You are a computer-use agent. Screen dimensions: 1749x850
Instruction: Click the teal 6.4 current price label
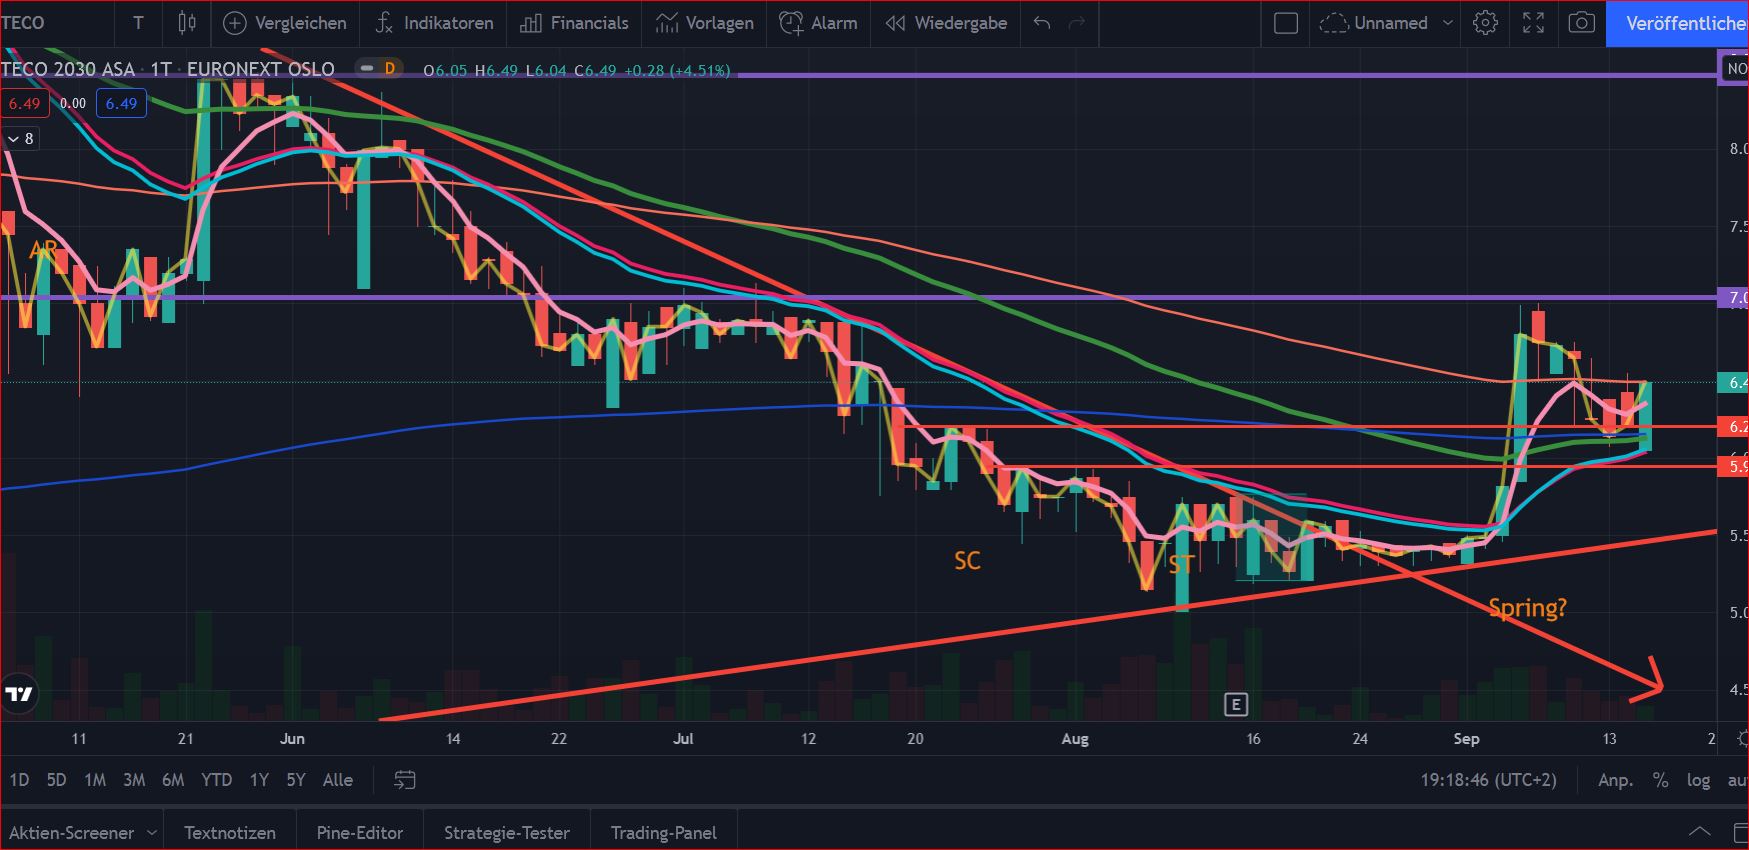pos(1733,382)
